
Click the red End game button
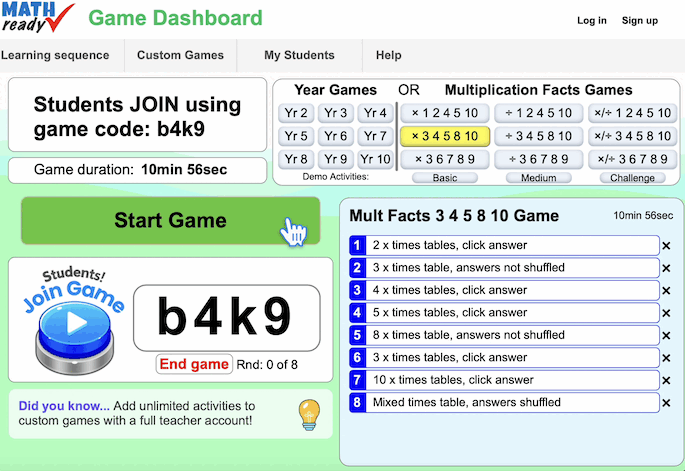point(194,364)
